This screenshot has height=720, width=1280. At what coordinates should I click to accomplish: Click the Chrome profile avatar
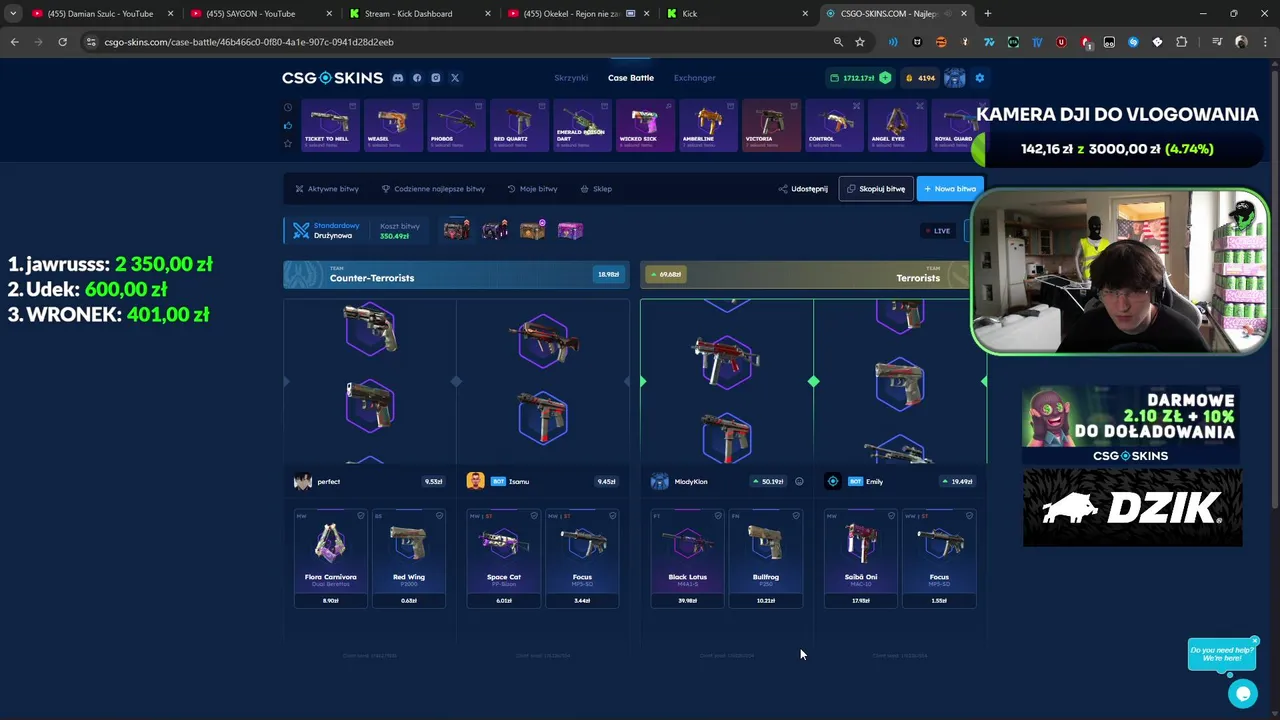1241,42
